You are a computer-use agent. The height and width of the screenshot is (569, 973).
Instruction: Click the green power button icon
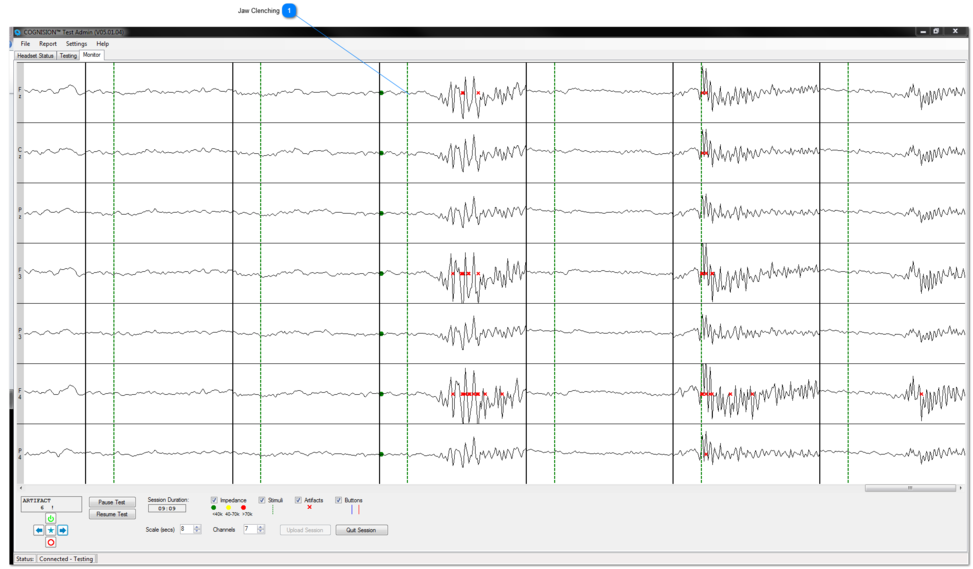pos(51,519)
